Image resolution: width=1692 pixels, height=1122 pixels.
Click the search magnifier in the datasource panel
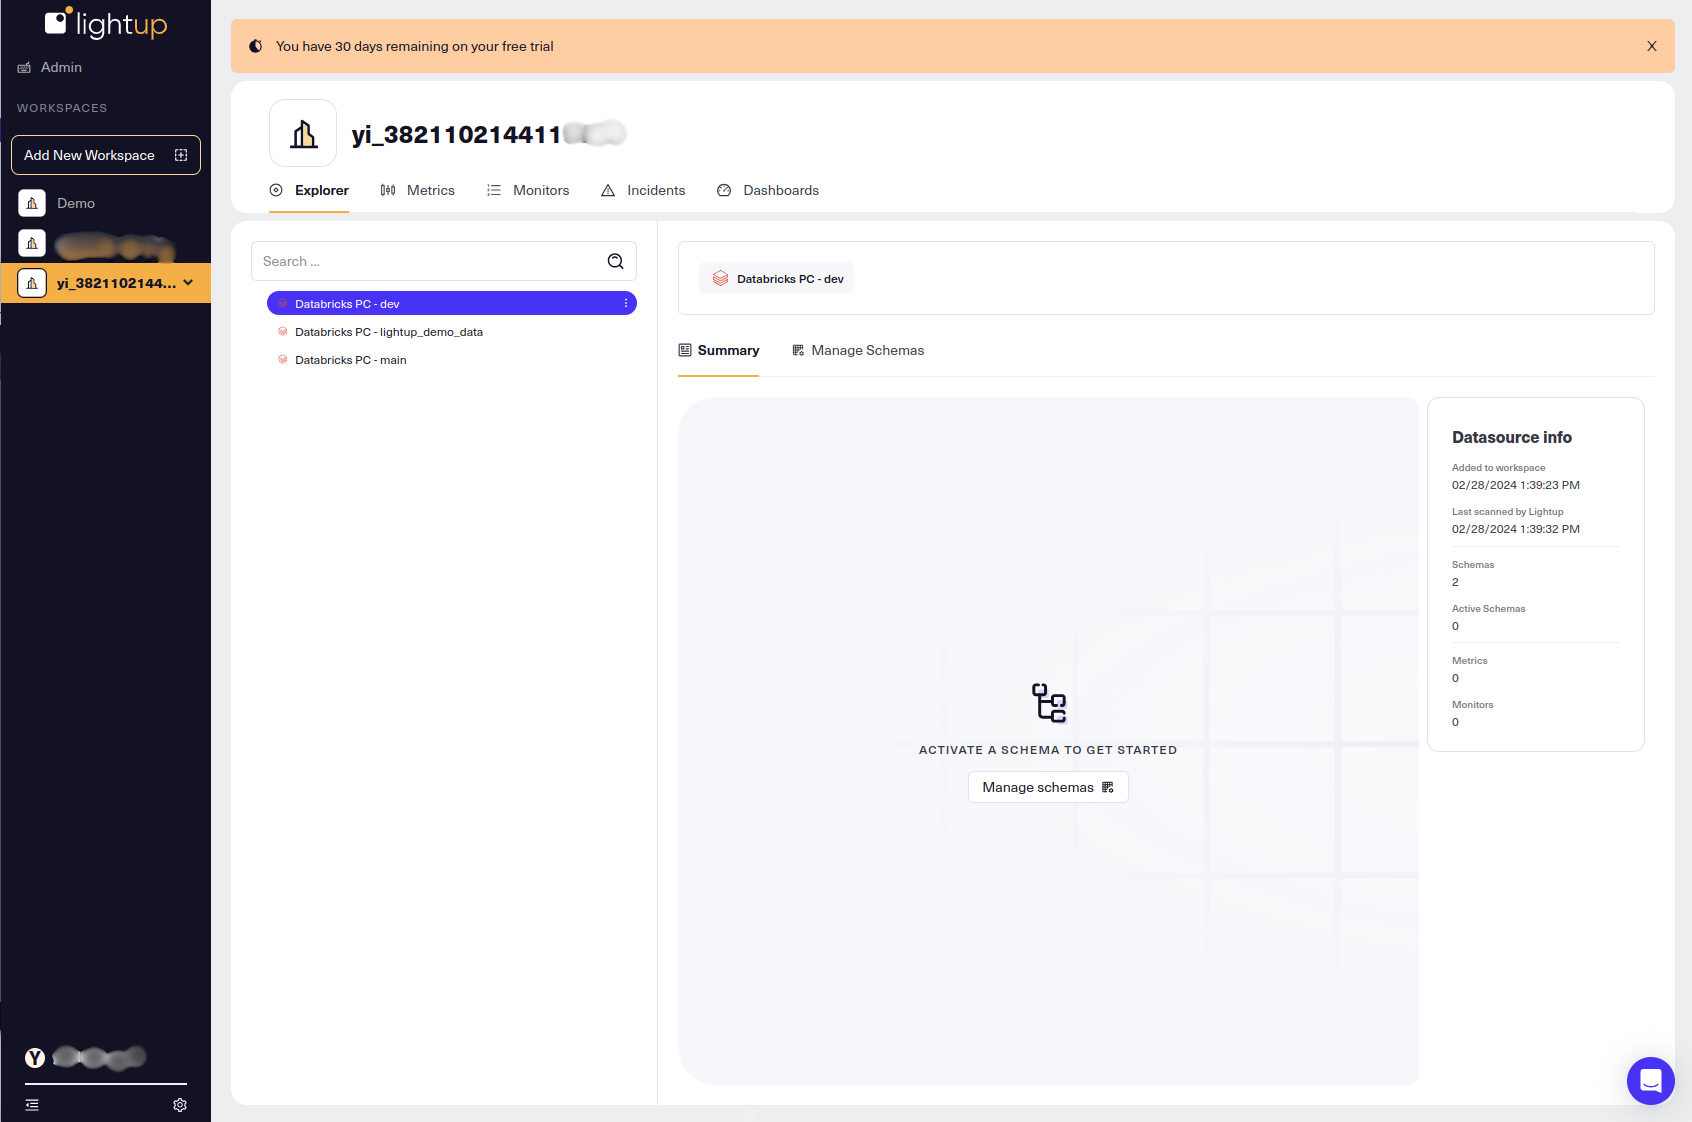click(615, 261)
